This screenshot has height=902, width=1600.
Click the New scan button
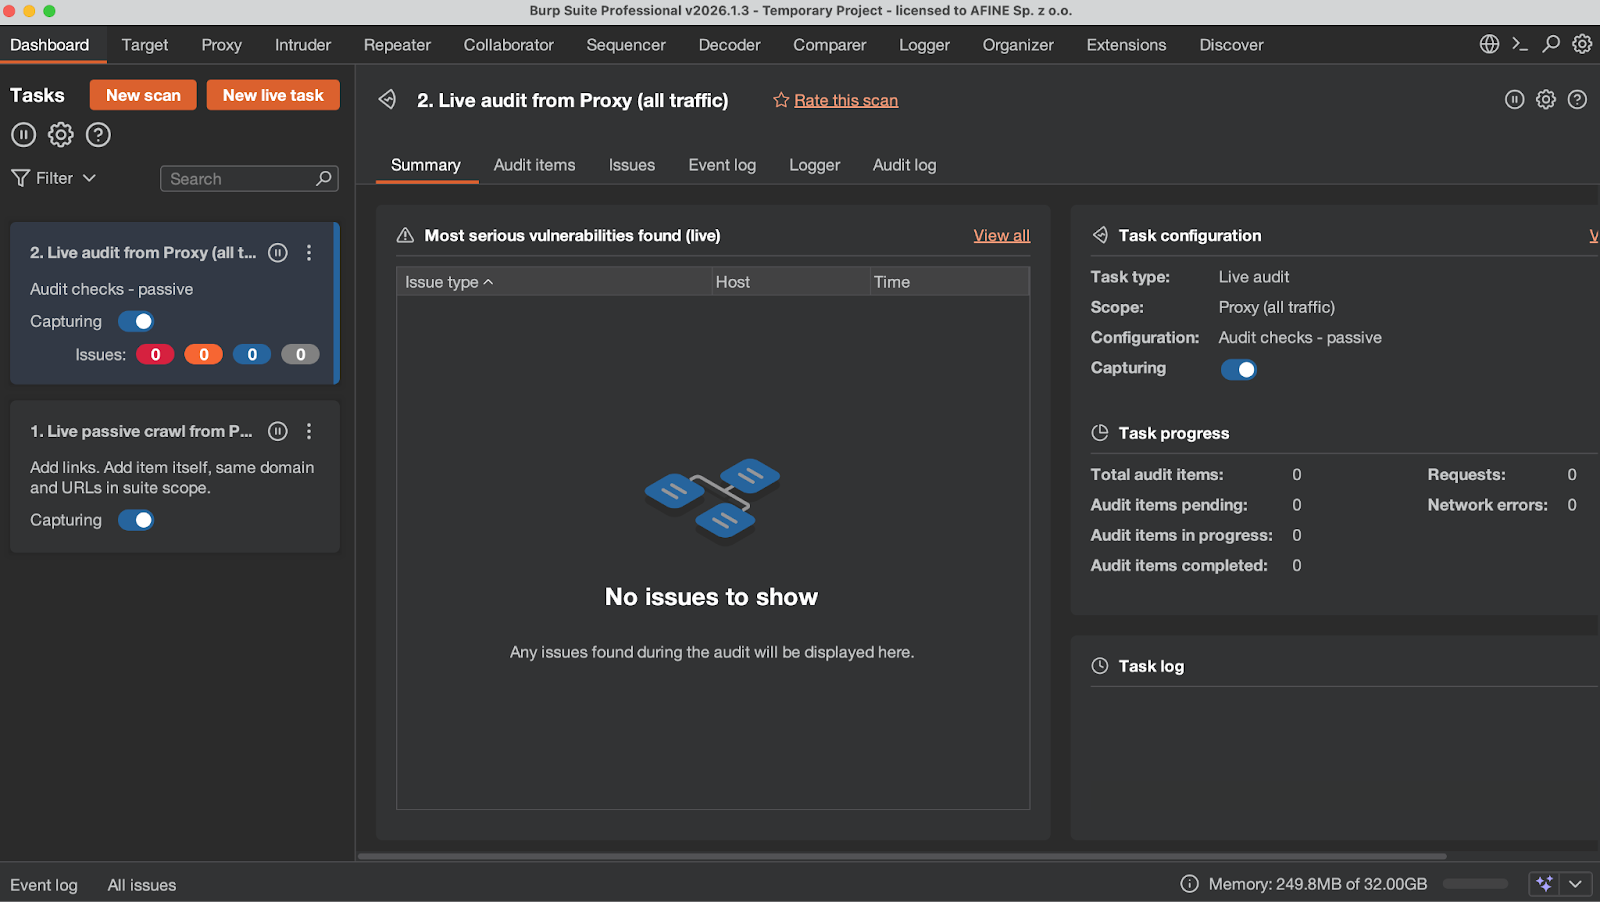click(143, 95)
